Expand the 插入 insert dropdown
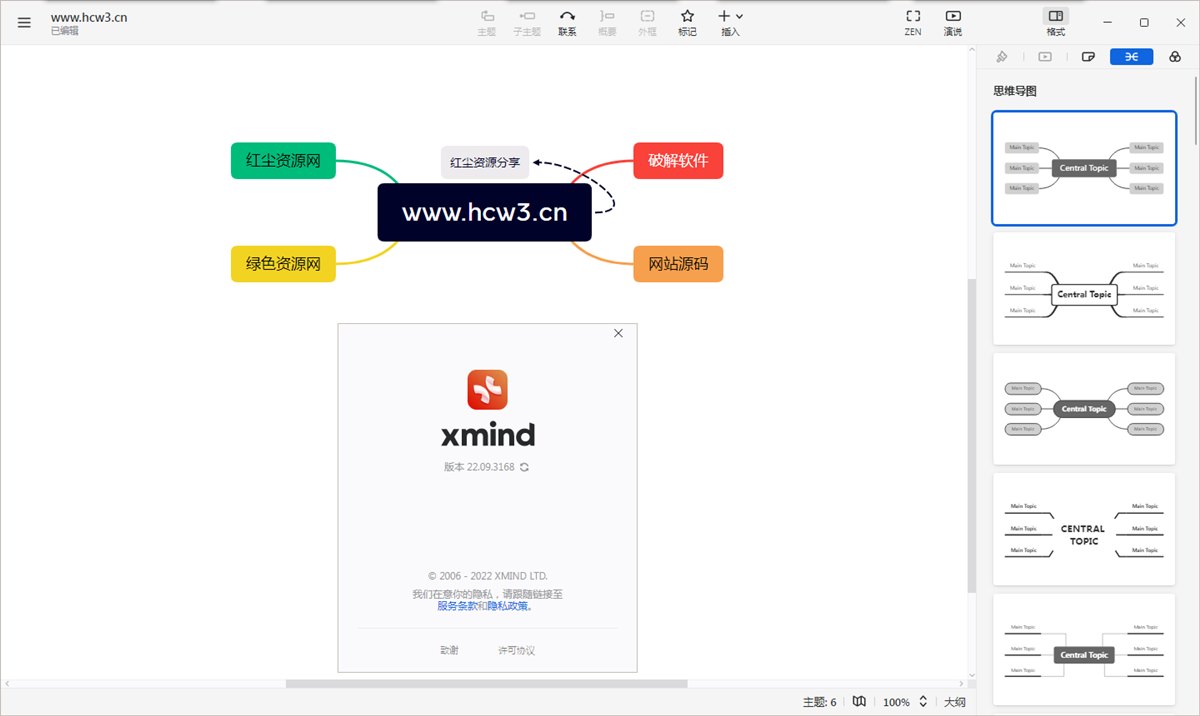The height and width of the screenshot is (716, 1200). 730,22
